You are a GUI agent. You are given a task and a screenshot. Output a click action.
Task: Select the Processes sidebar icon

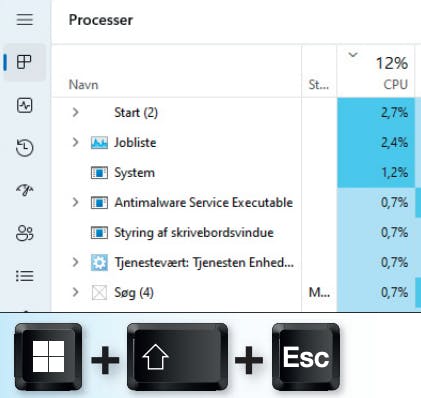(24, 62)
